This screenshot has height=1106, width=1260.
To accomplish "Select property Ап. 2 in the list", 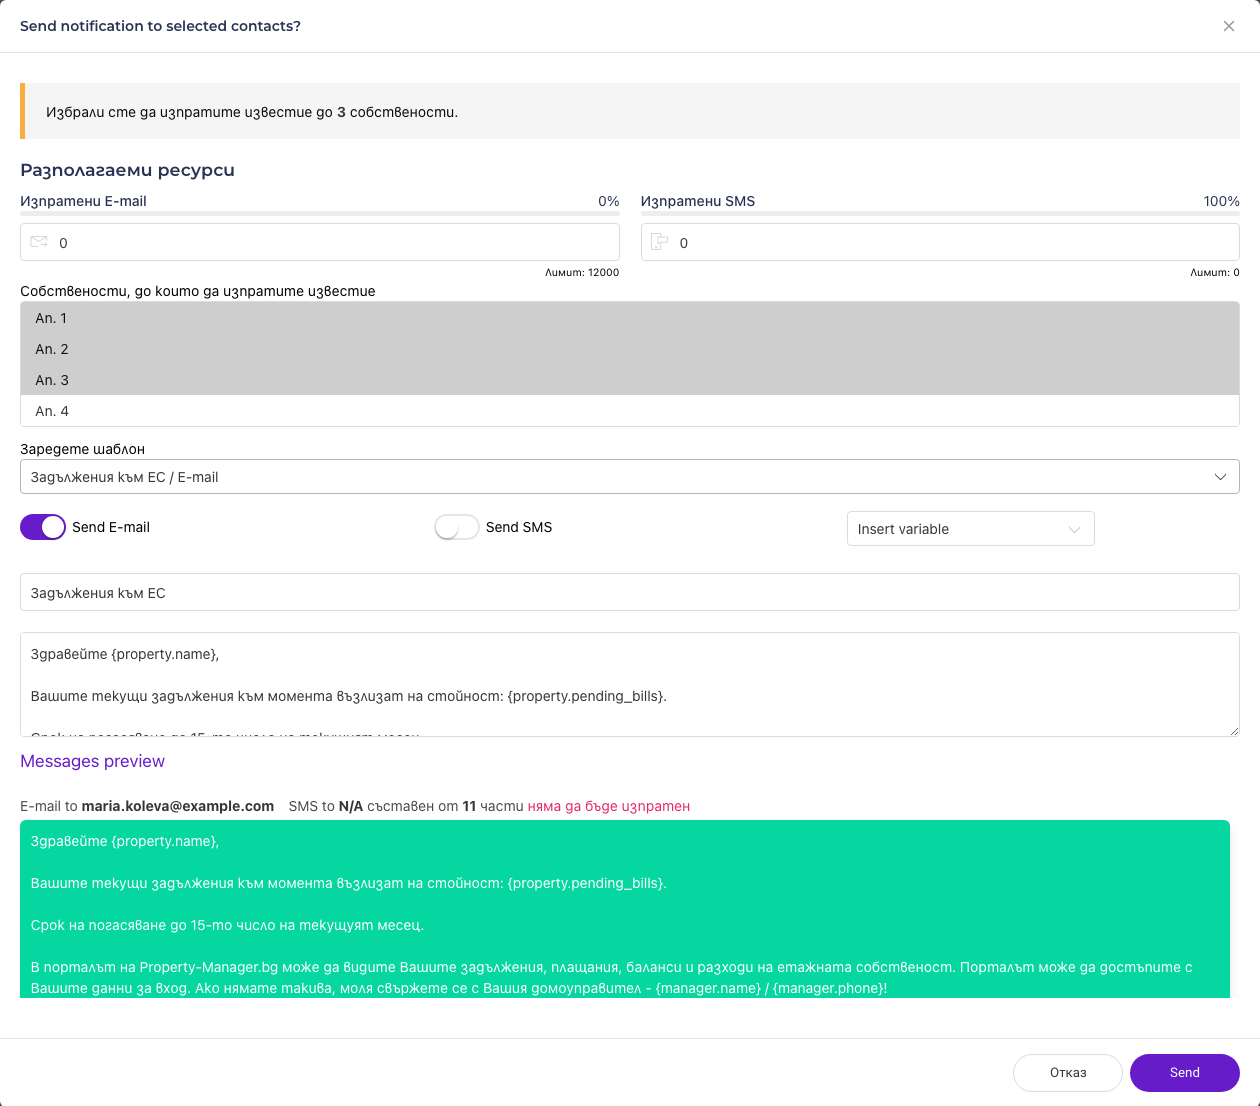I will [630, 349].
